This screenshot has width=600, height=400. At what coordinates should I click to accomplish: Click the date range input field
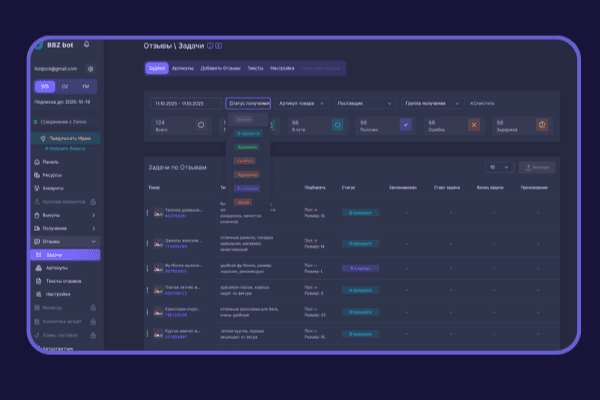tap(185, 103)
